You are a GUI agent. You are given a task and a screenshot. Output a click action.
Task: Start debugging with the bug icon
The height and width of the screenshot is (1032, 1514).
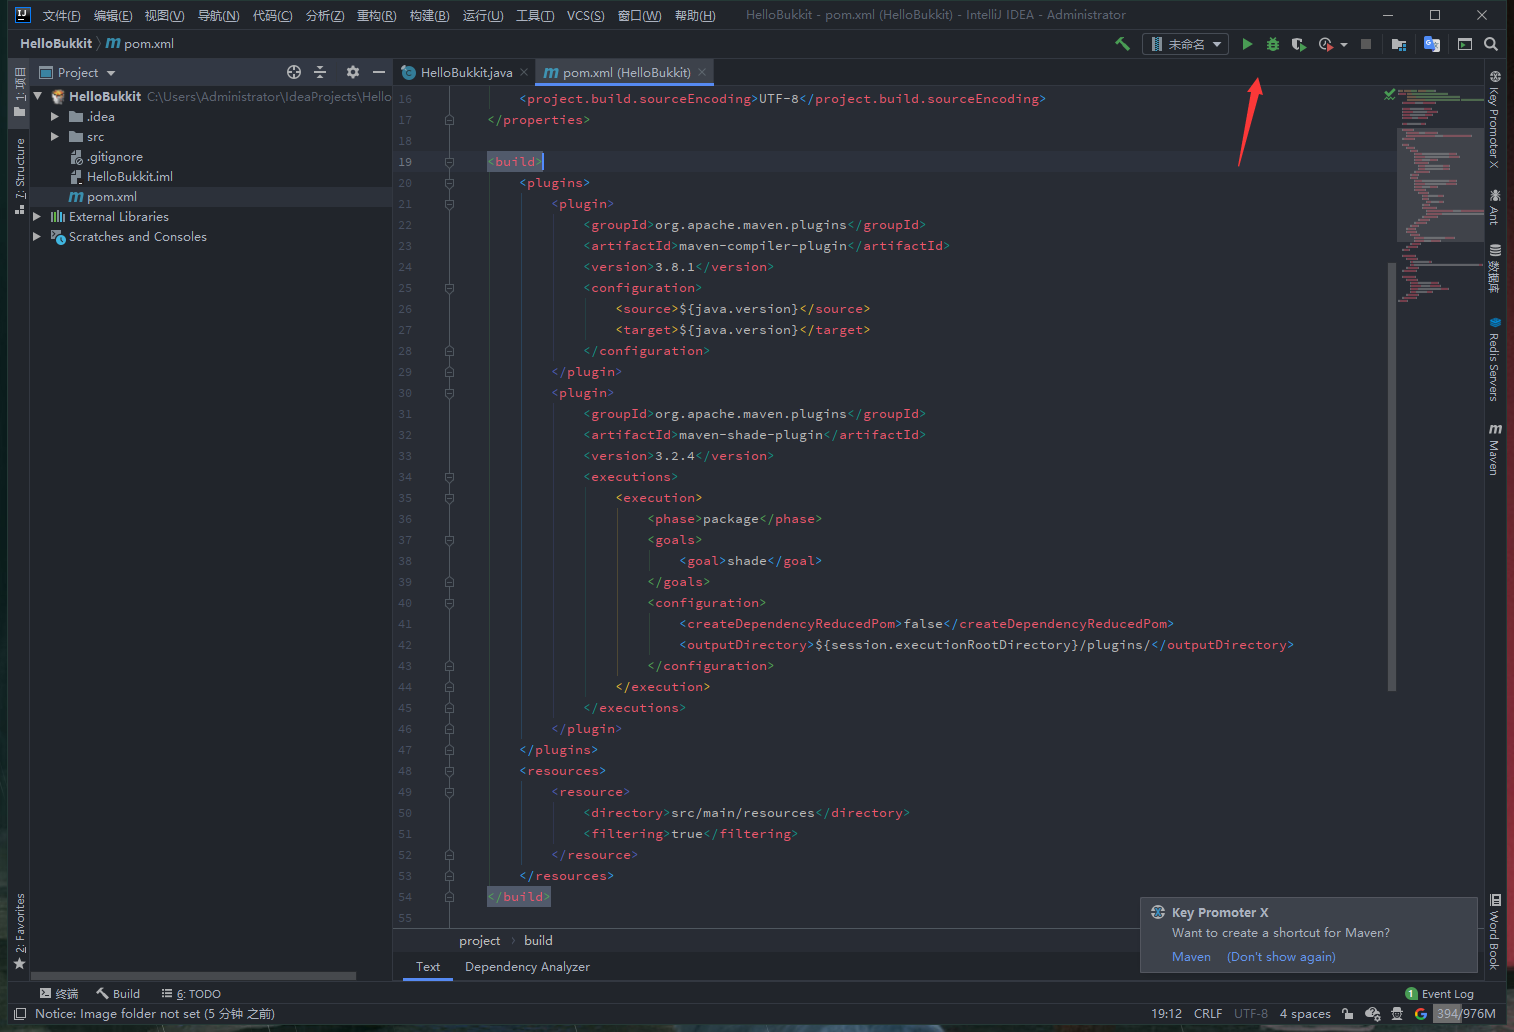click(1273, 44)
